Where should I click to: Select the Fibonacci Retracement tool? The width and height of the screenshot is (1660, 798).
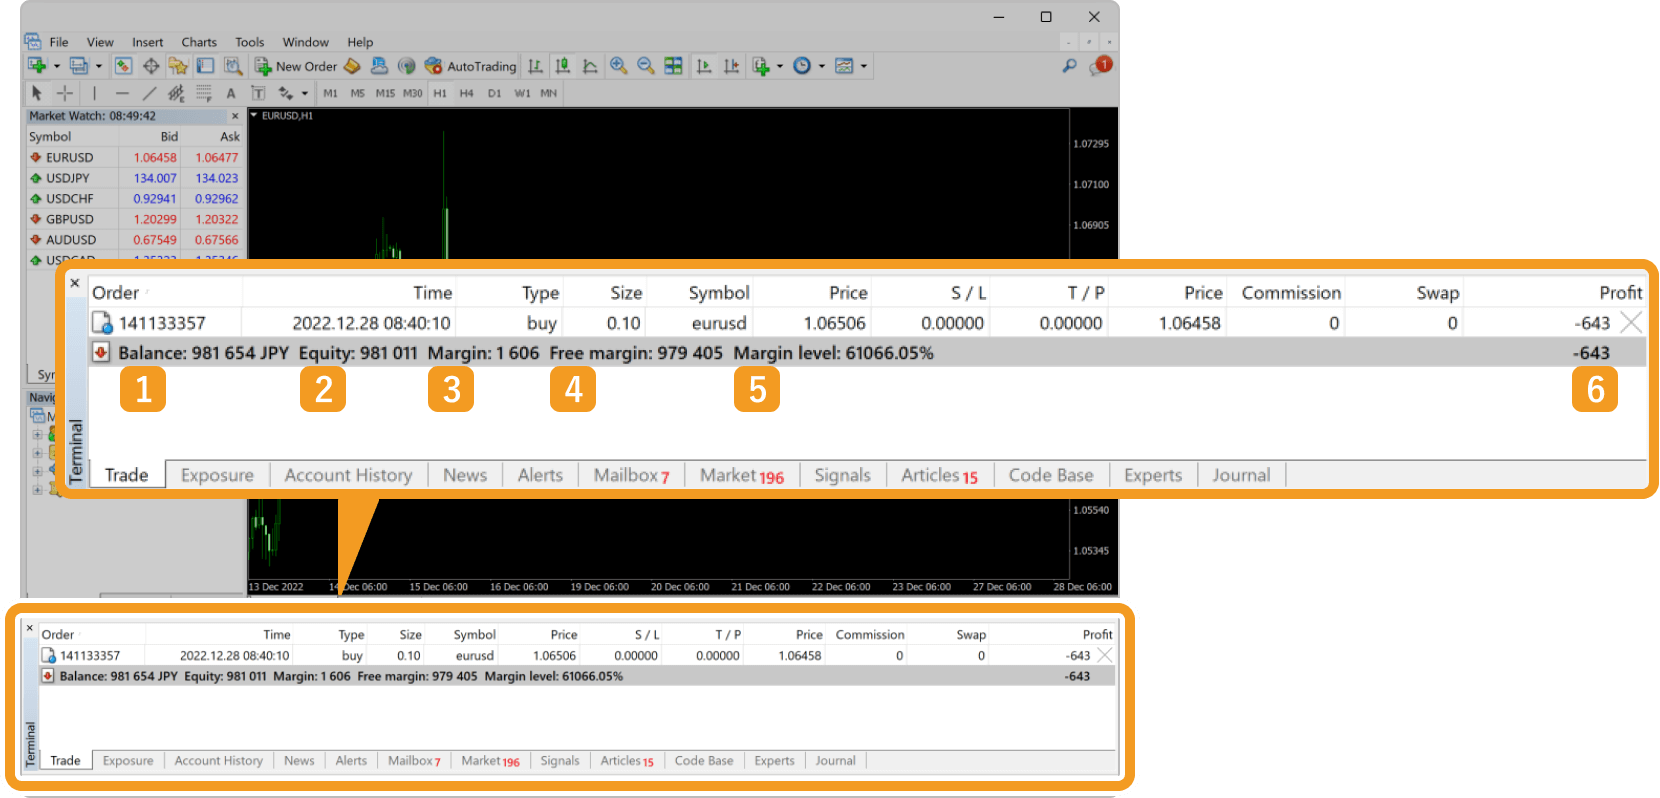coord(204,93)
